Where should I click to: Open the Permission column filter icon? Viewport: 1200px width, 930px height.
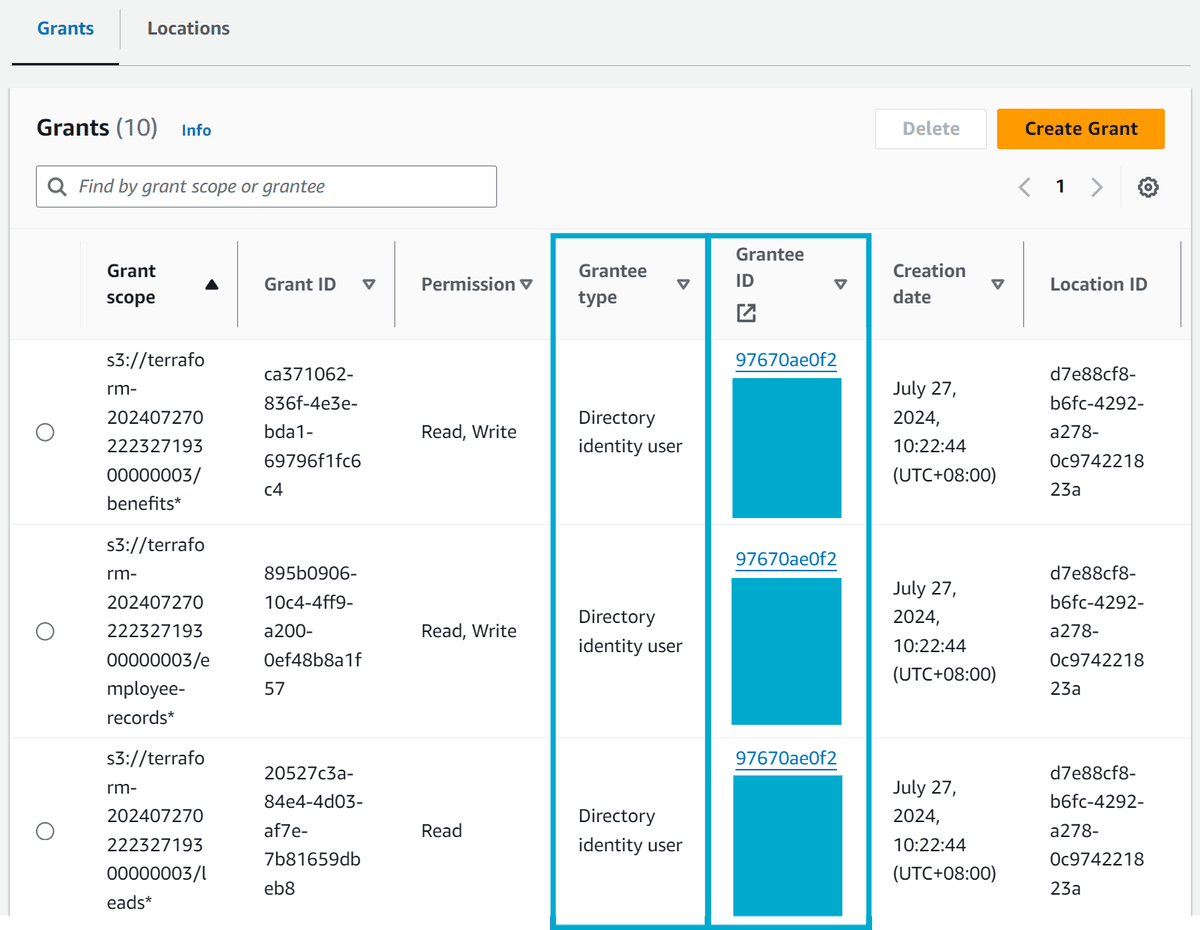pos(527,284)
